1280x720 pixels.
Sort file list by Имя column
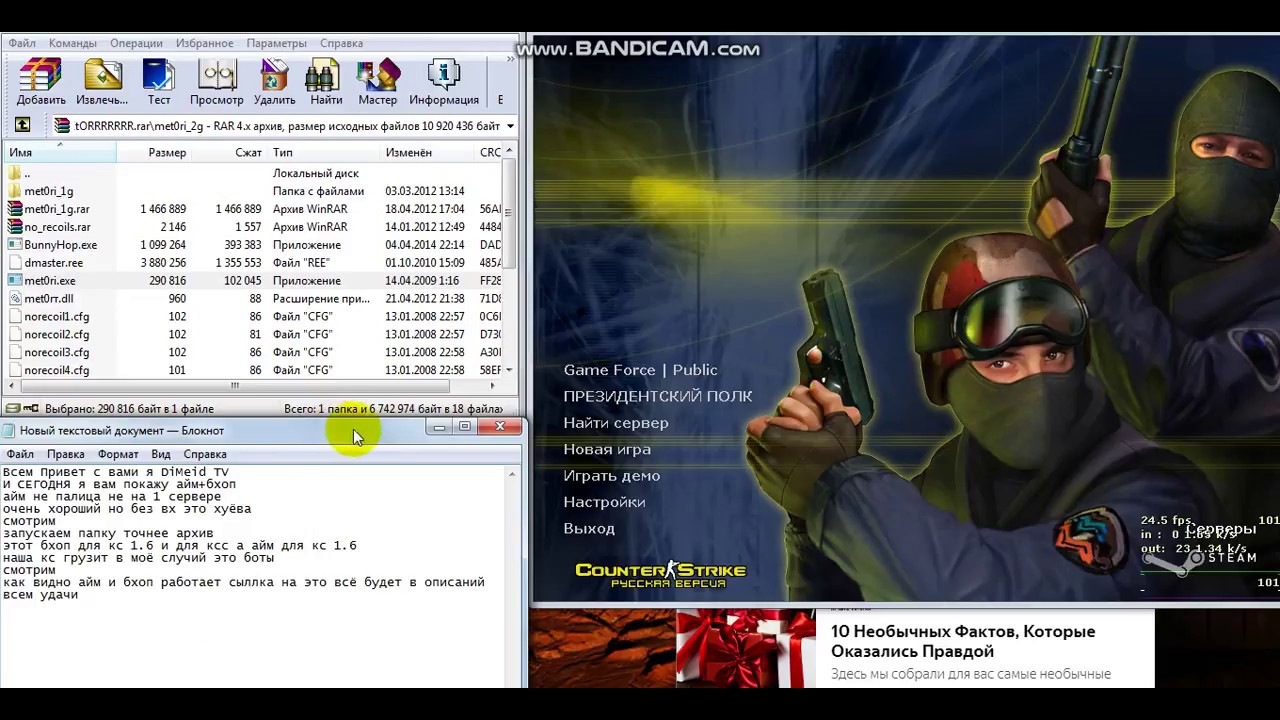pyautogui.click(x=60, y=152)
